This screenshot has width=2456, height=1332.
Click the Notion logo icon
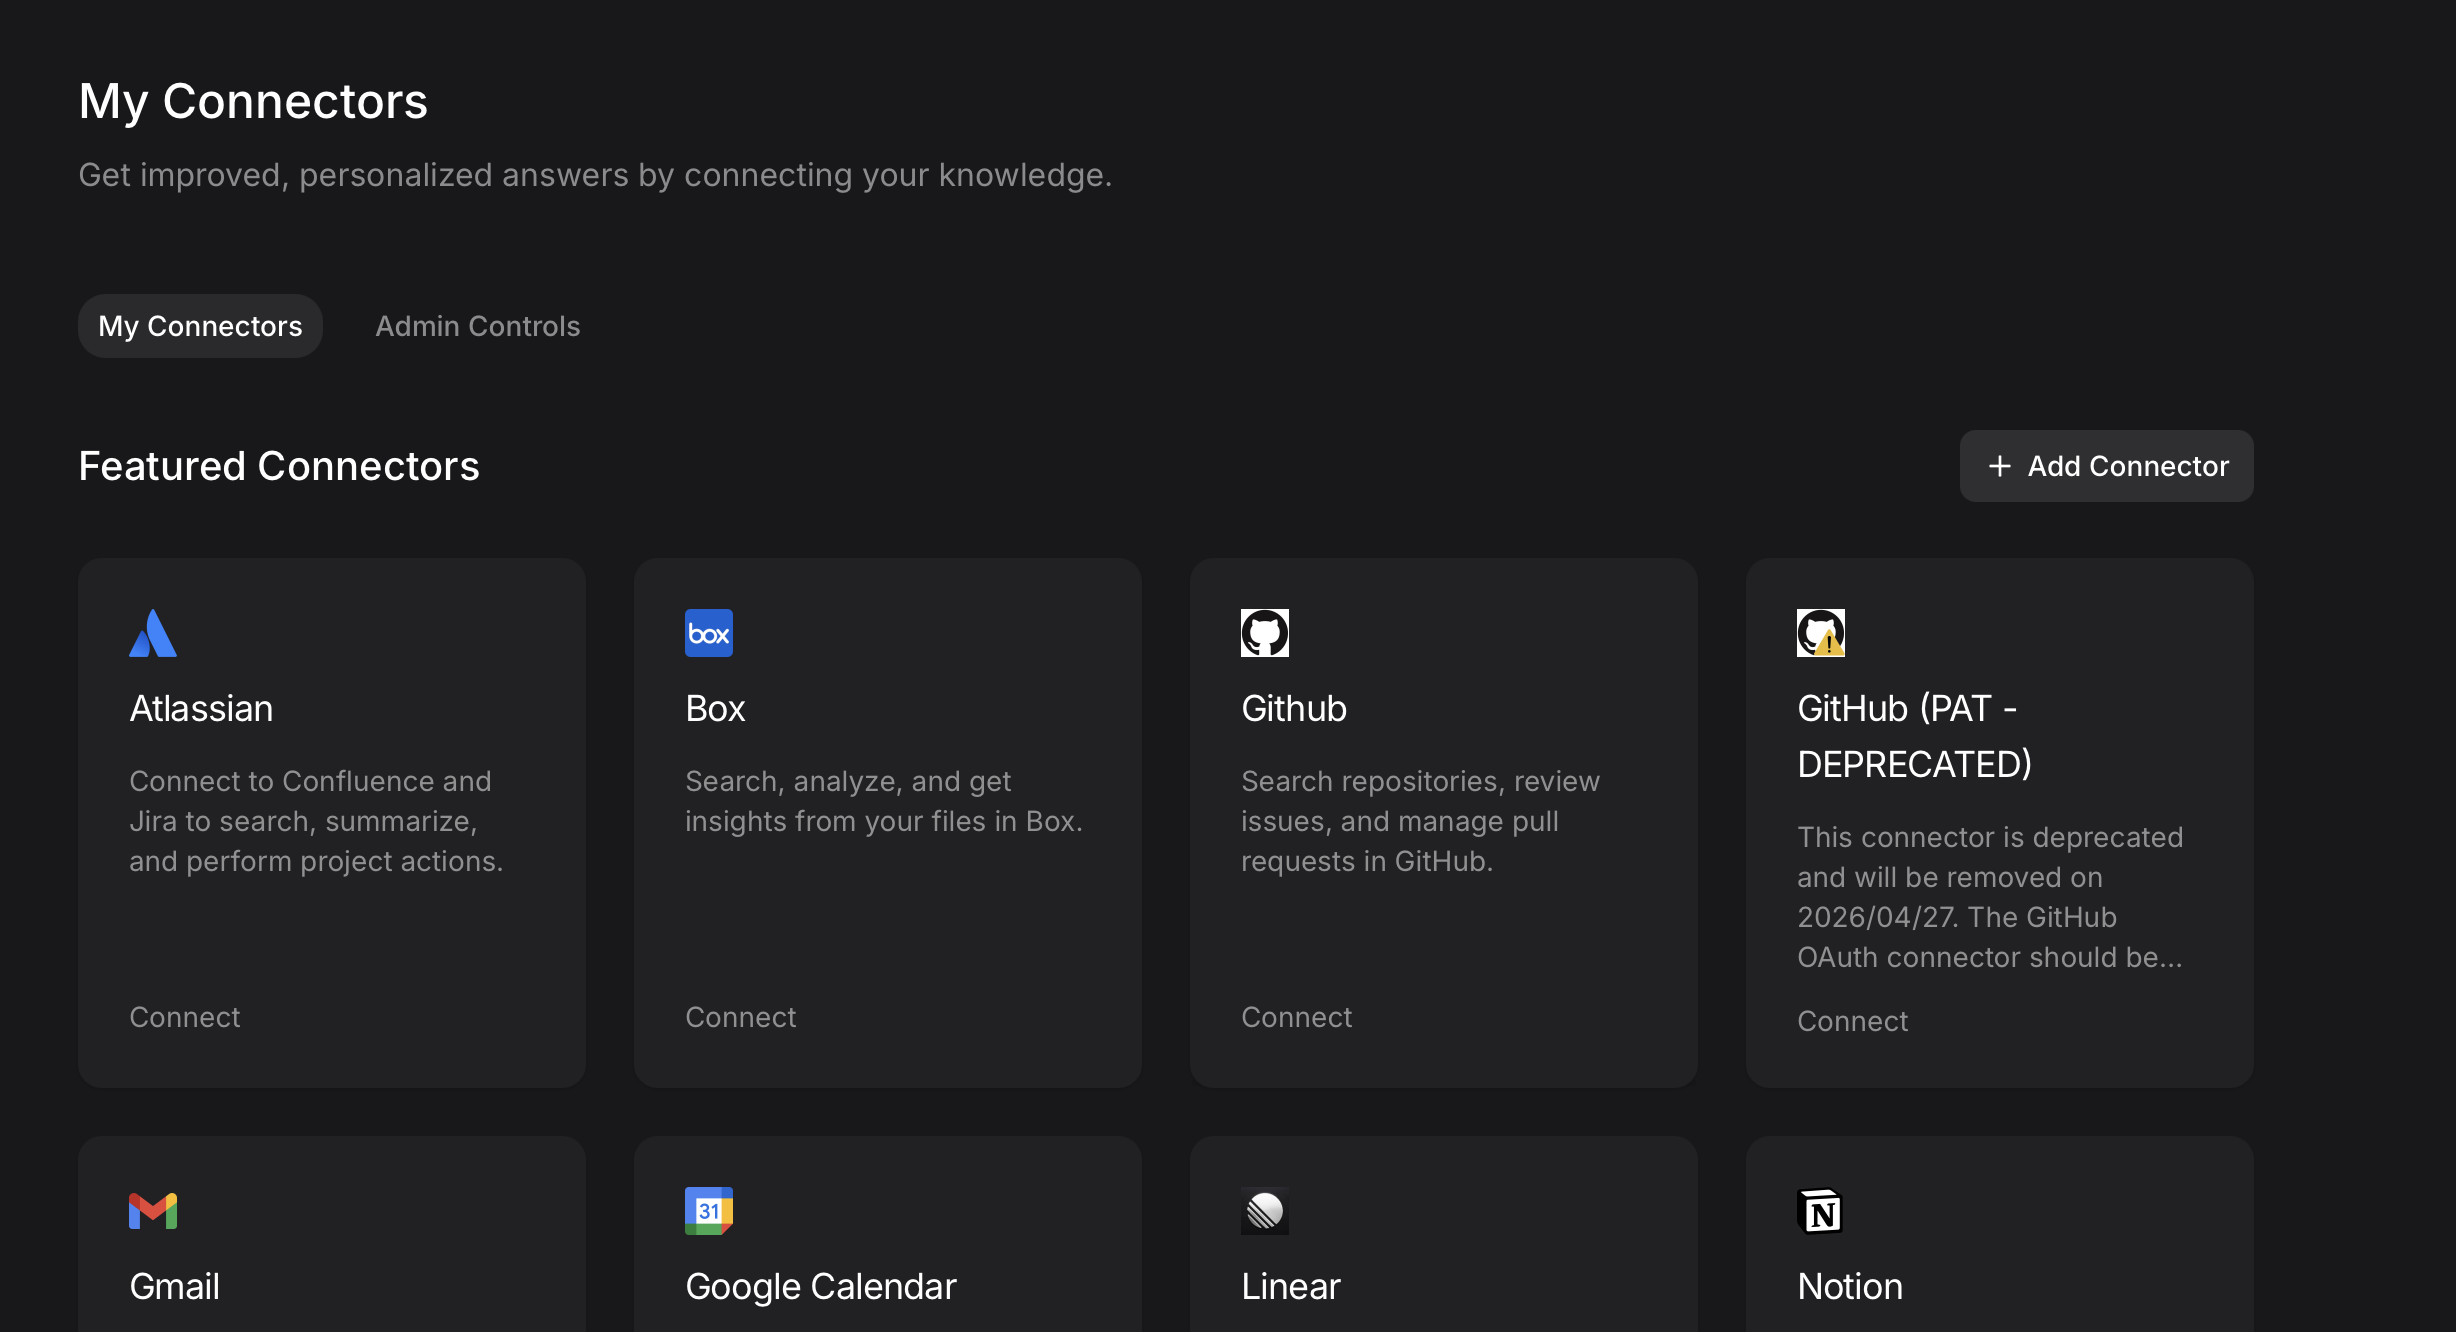click(x=1821, y=1211)
